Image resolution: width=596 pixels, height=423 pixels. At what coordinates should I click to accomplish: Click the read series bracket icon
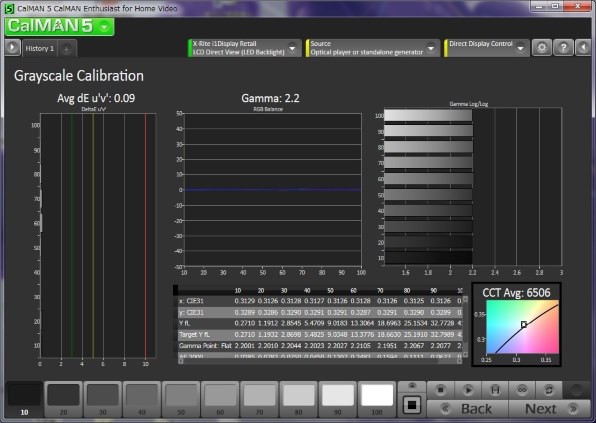pos(495,390)
